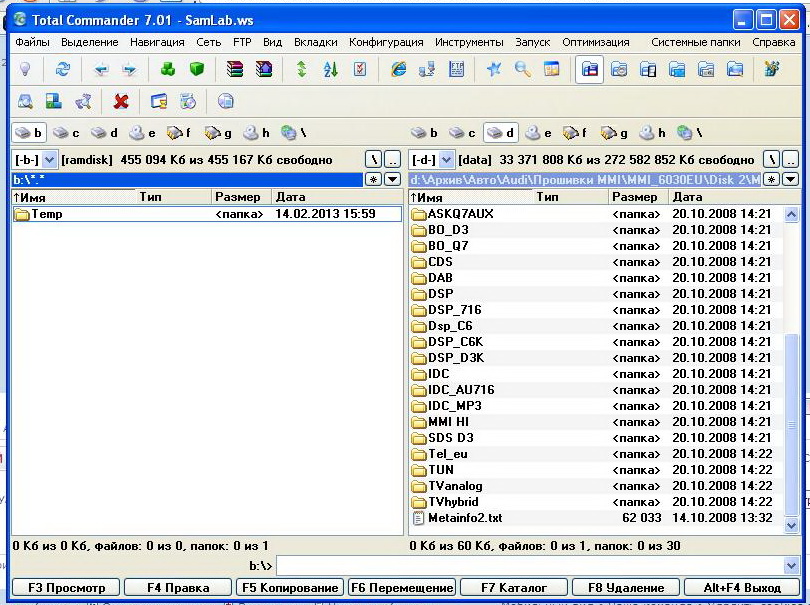Click the refresh panels toolbar icon
This screenshot has height=605, width=810.
pos(63,69)
